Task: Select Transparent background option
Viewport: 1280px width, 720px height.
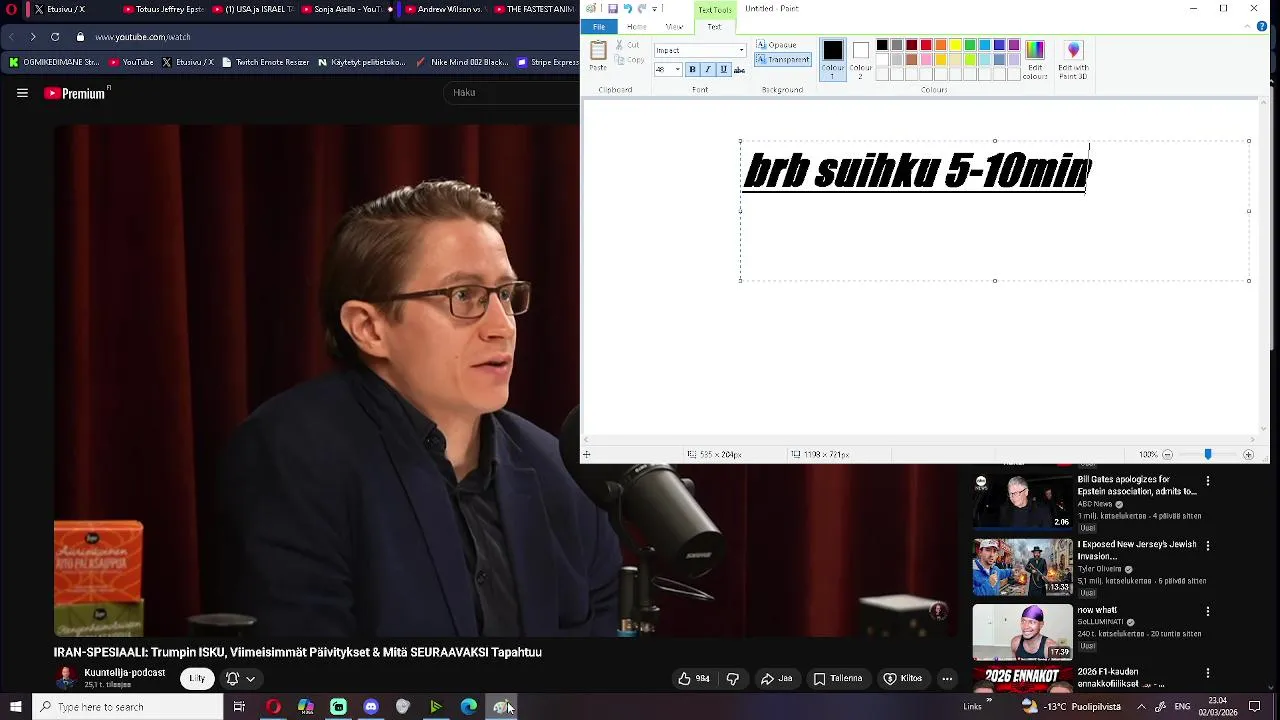Action: point(782,59)
